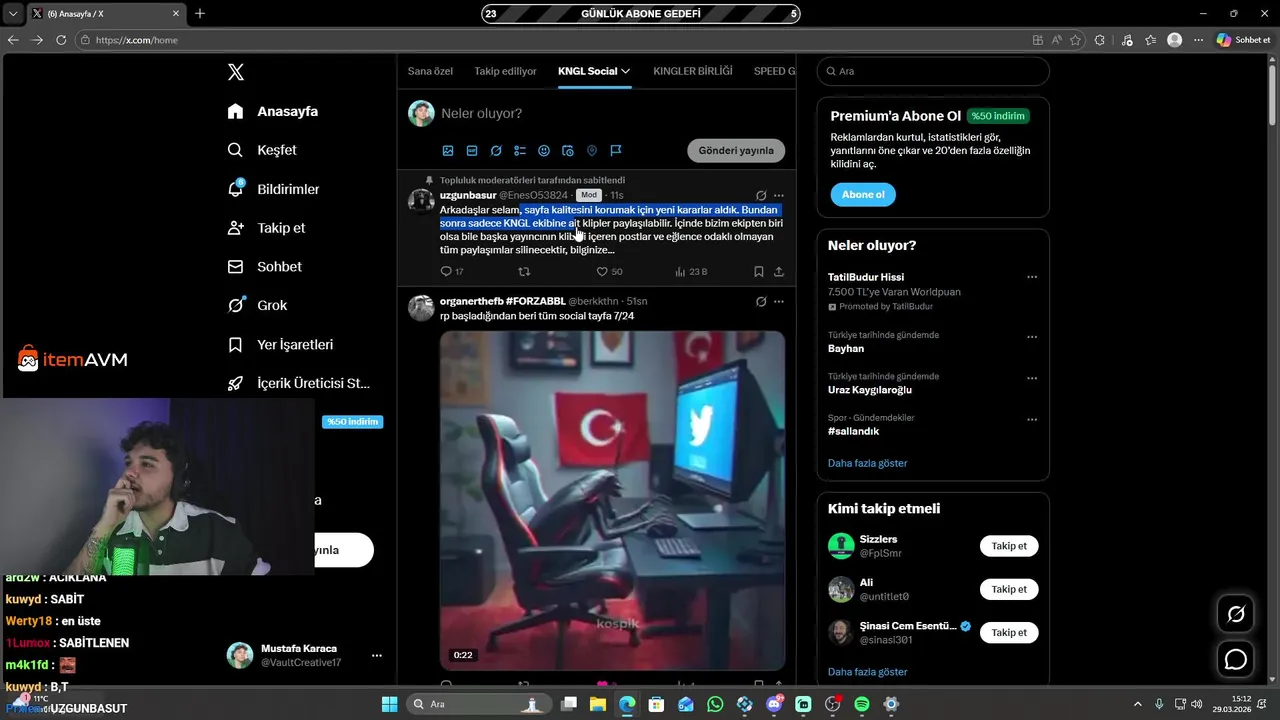Open Uraz Kaygılaroğlu trending topic
Image resolution: width=1280 pixels, height=720 pixels.
point(870,390)
